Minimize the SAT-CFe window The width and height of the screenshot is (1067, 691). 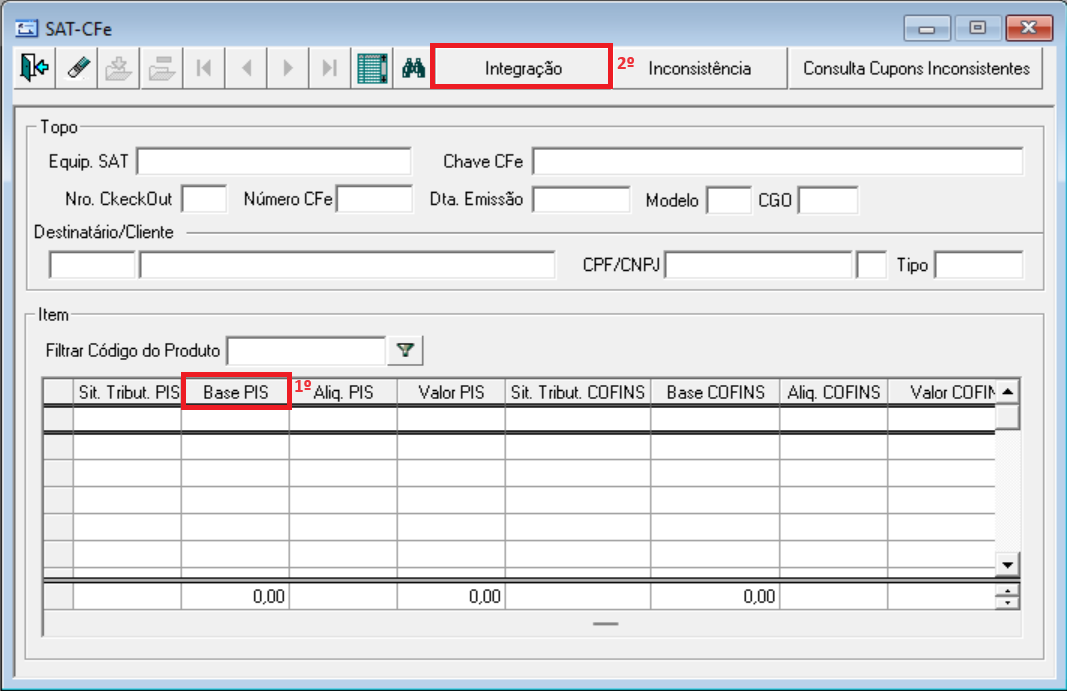pyautogui.click(x=926, y=29)
